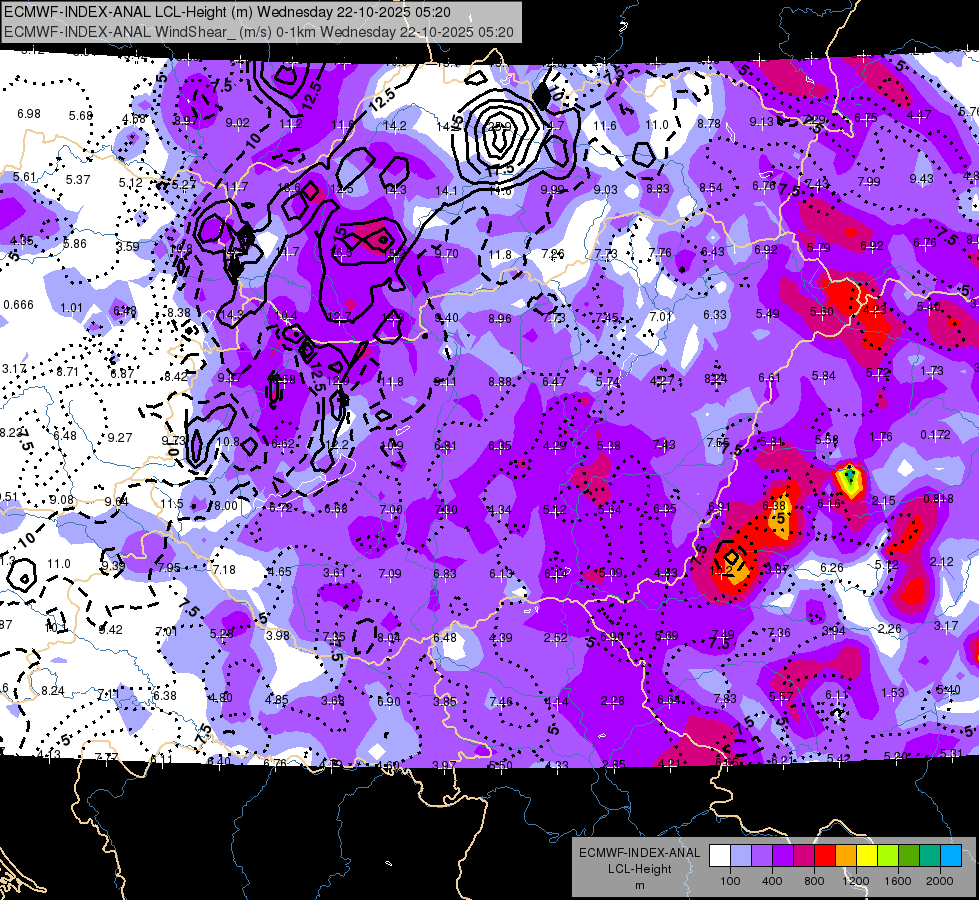Viewport: 979px width, 900px height.
Task: Click the wind shear value 1.01
Action: (x=71, y=308)
